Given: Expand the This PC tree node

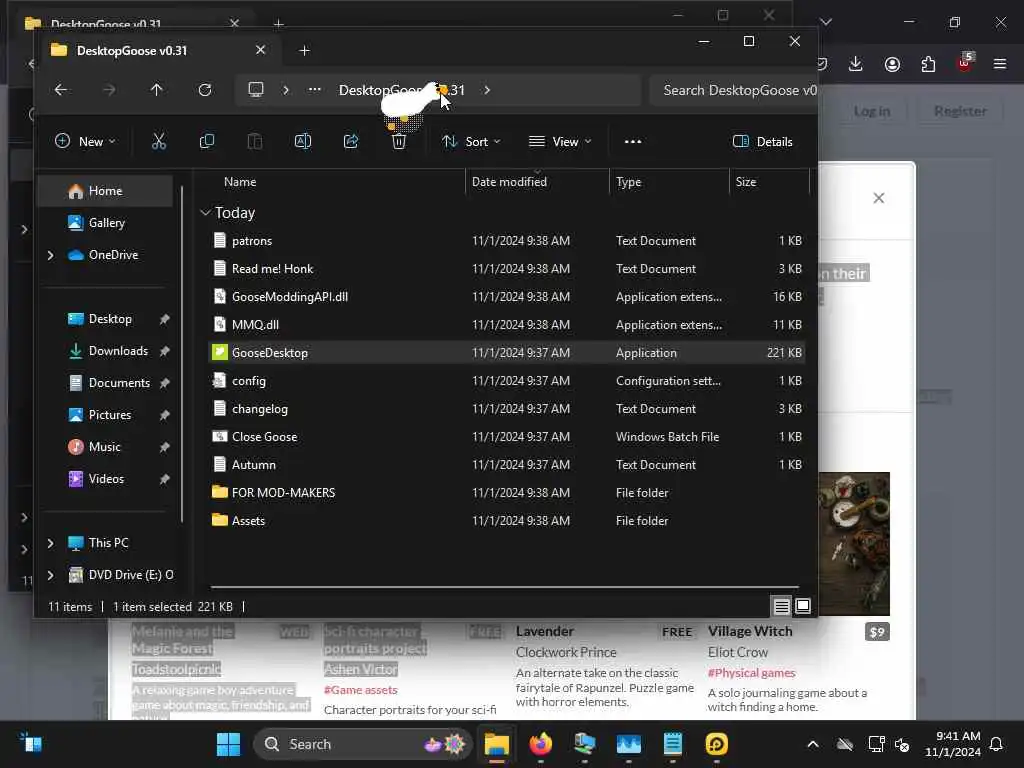Looking at the screenshot, I should pyautogui.click(x=50, y=543).
